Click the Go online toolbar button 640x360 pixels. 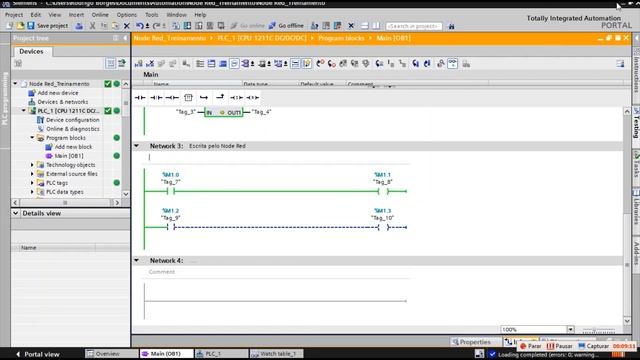[247, 26]
